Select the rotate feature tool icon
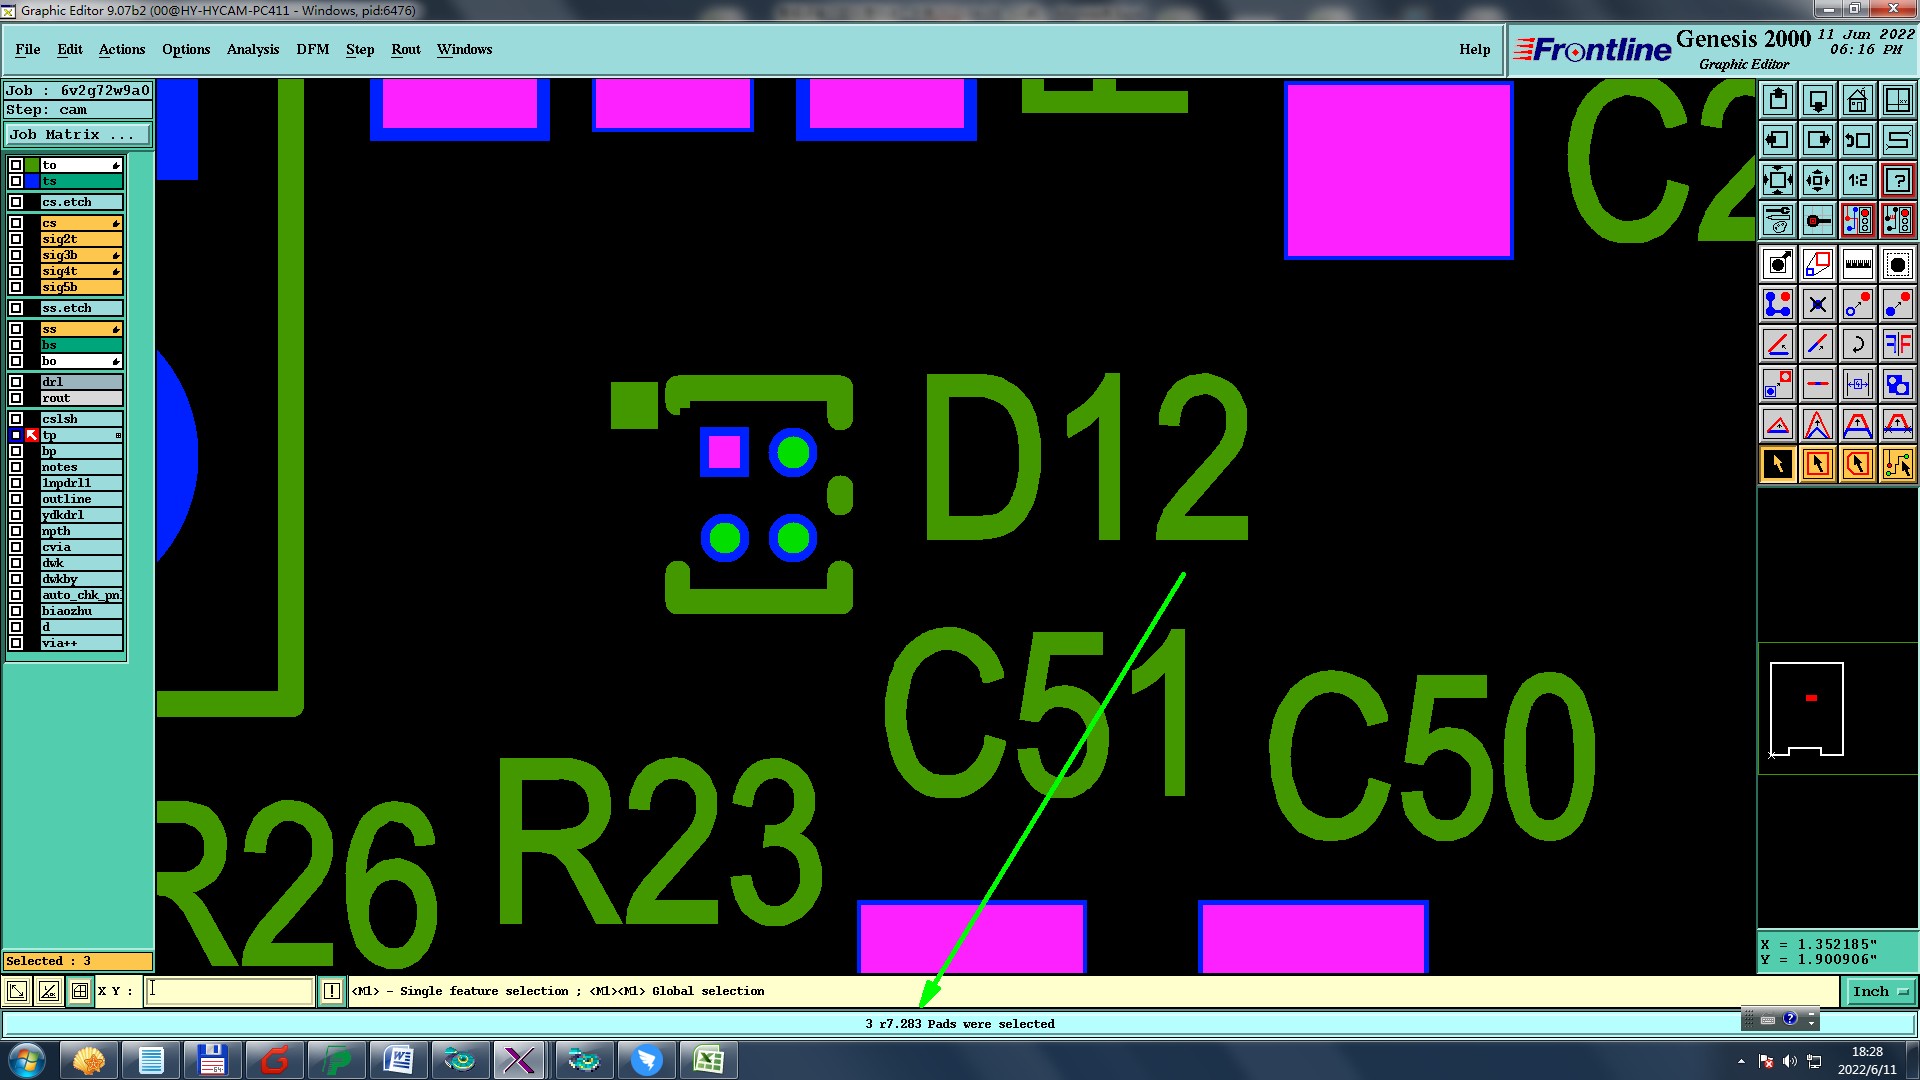The height and width of the screenshot is (1080, 1920). 1857,344
